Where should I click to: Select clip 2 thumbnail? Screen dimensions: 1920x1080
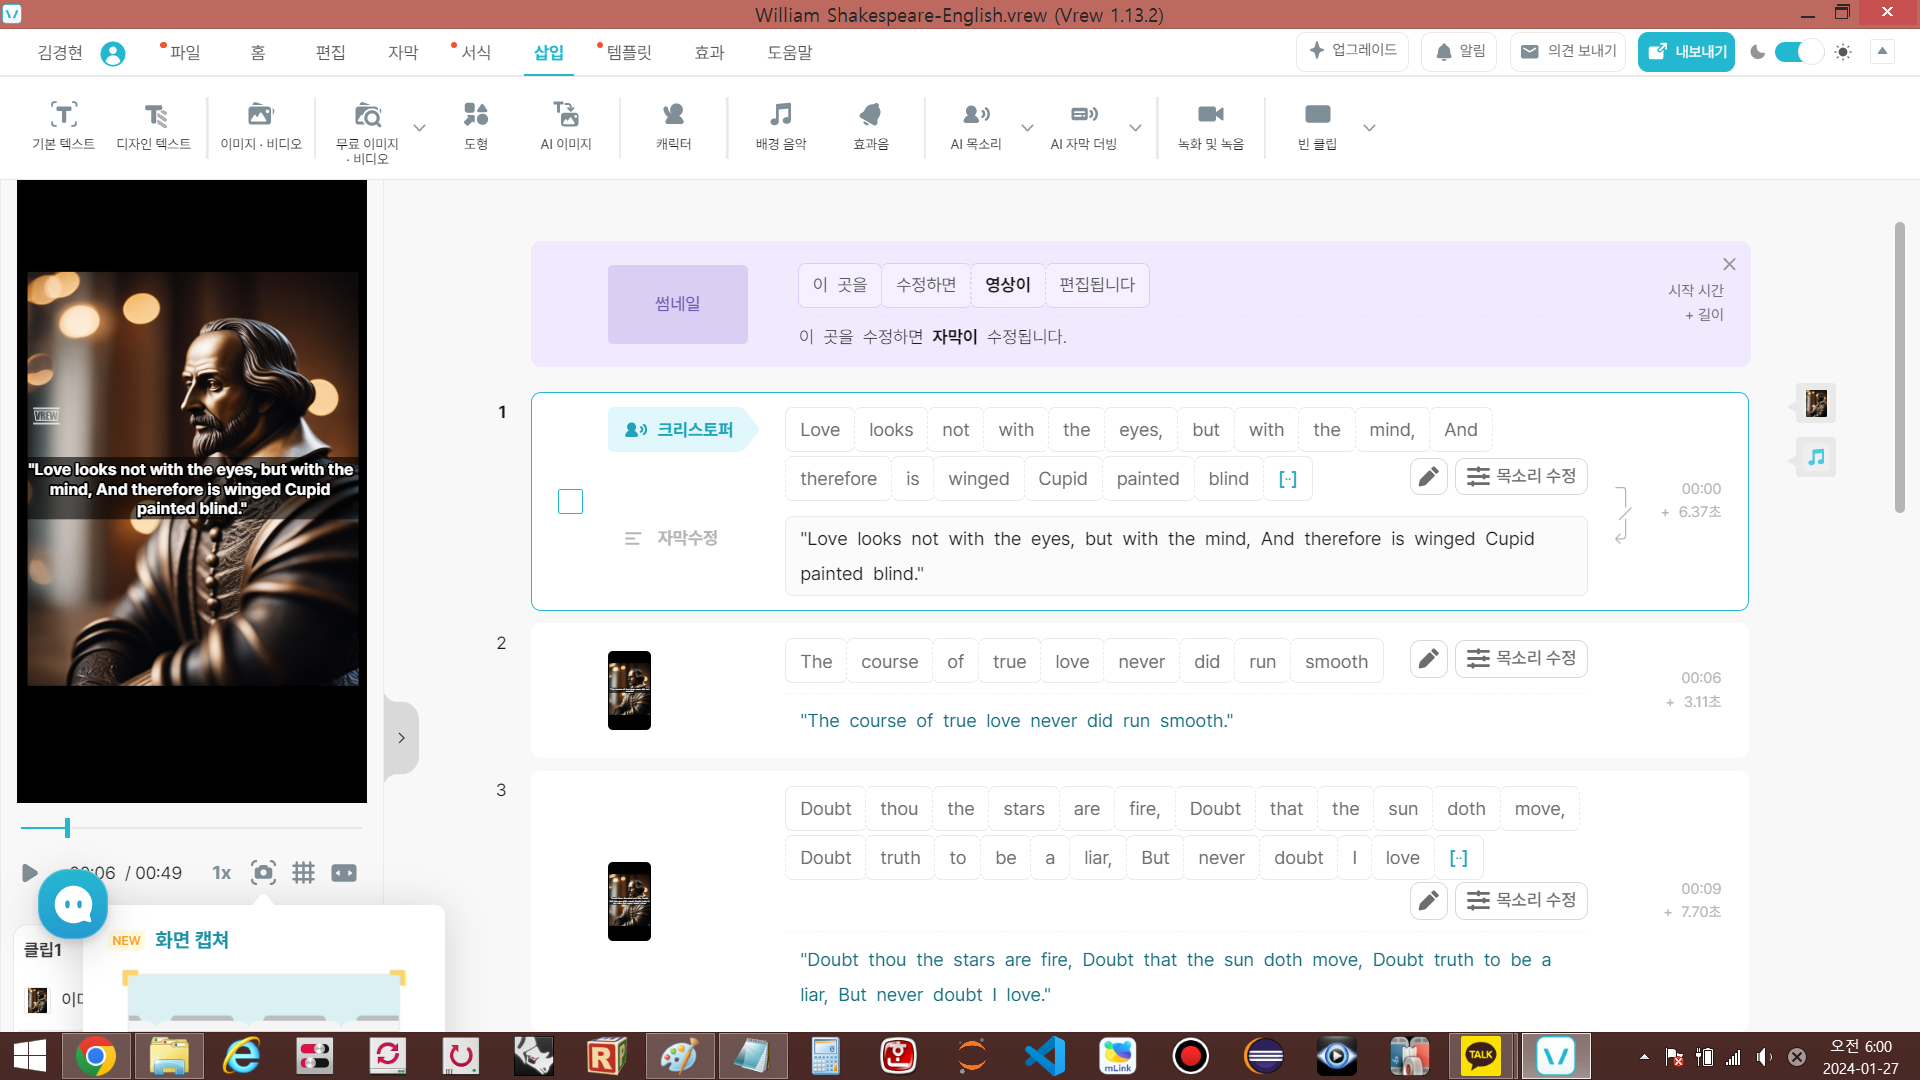click(x=629, y=690)
